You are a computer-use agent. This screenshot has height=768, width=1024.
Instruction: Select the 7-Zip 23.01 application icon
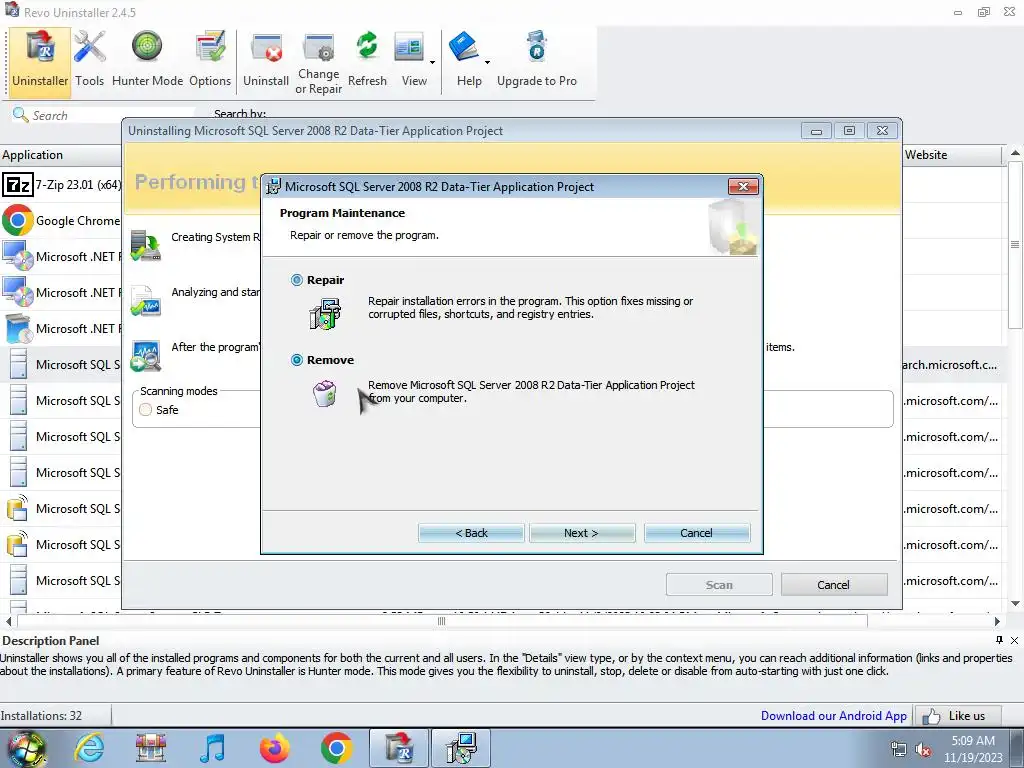tap(17, 185)
